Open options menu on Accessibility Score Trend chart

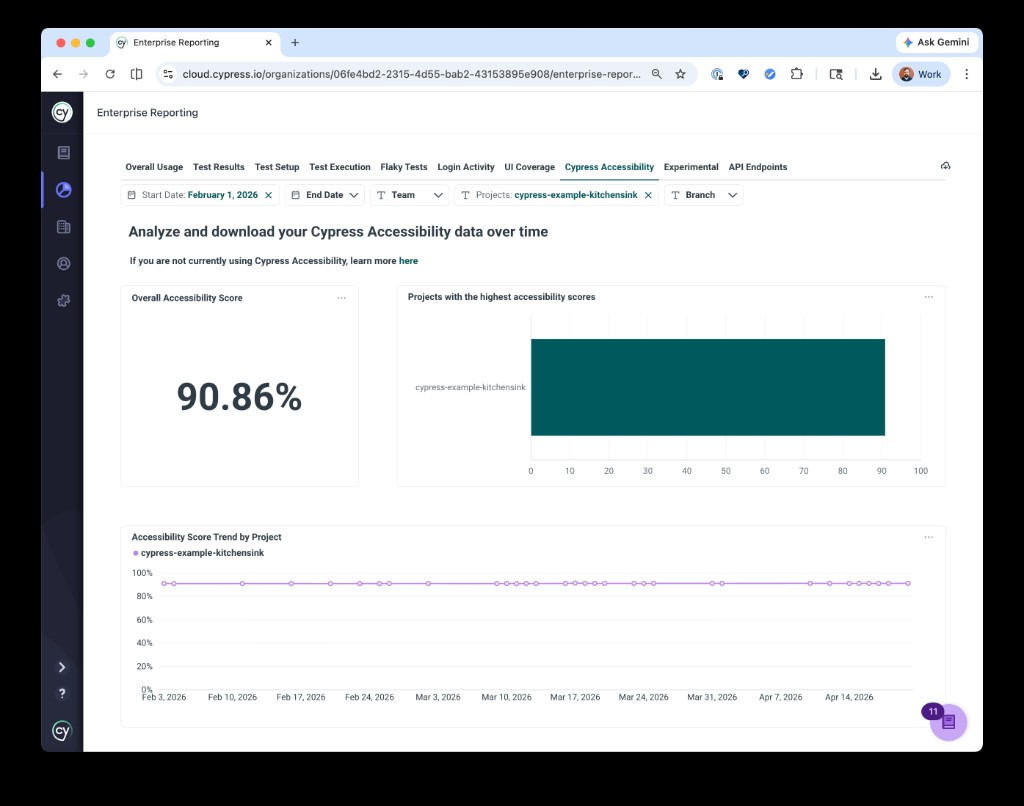click(x=929, y=538)
